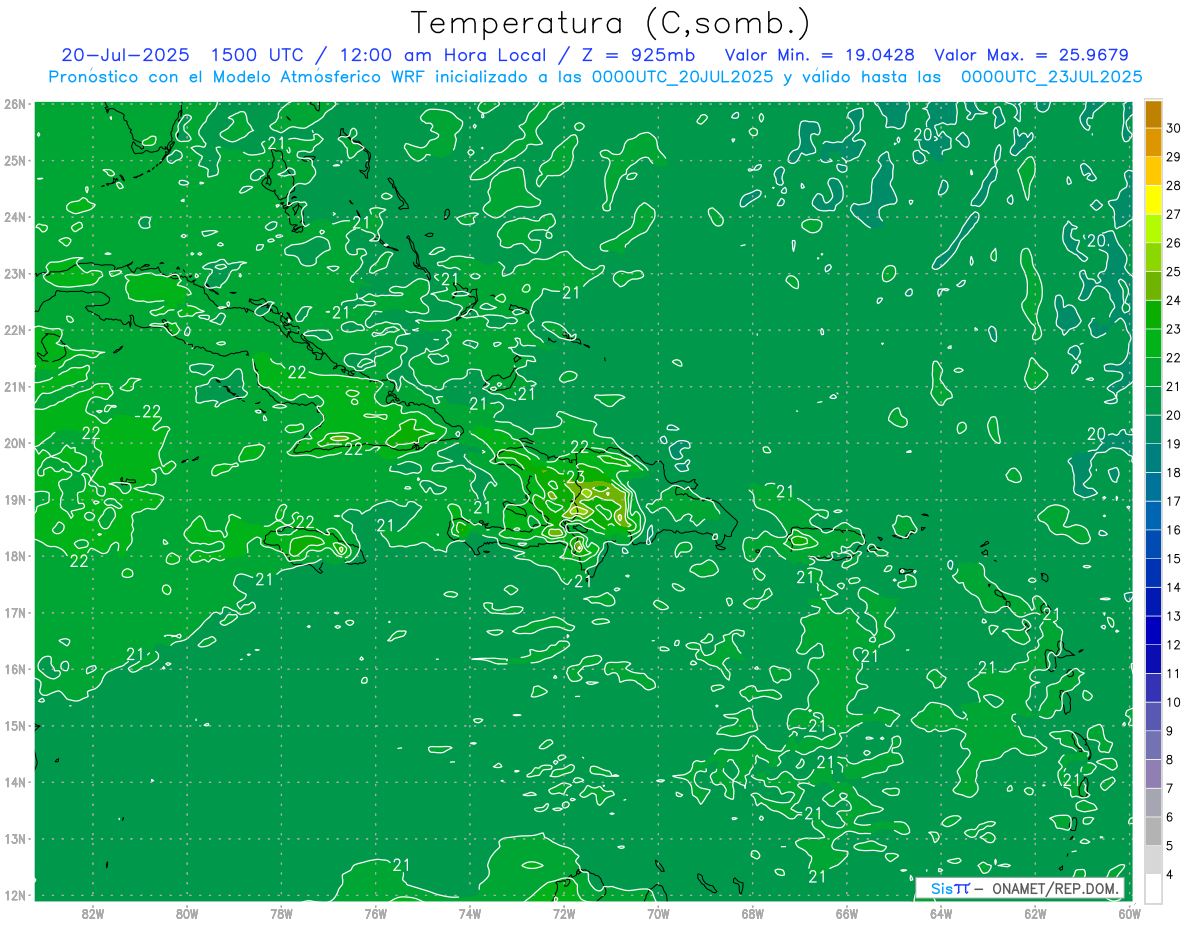
Task: Click the "26" label on the color scale
Action: pyautogui.click(x=1174, y=243)
